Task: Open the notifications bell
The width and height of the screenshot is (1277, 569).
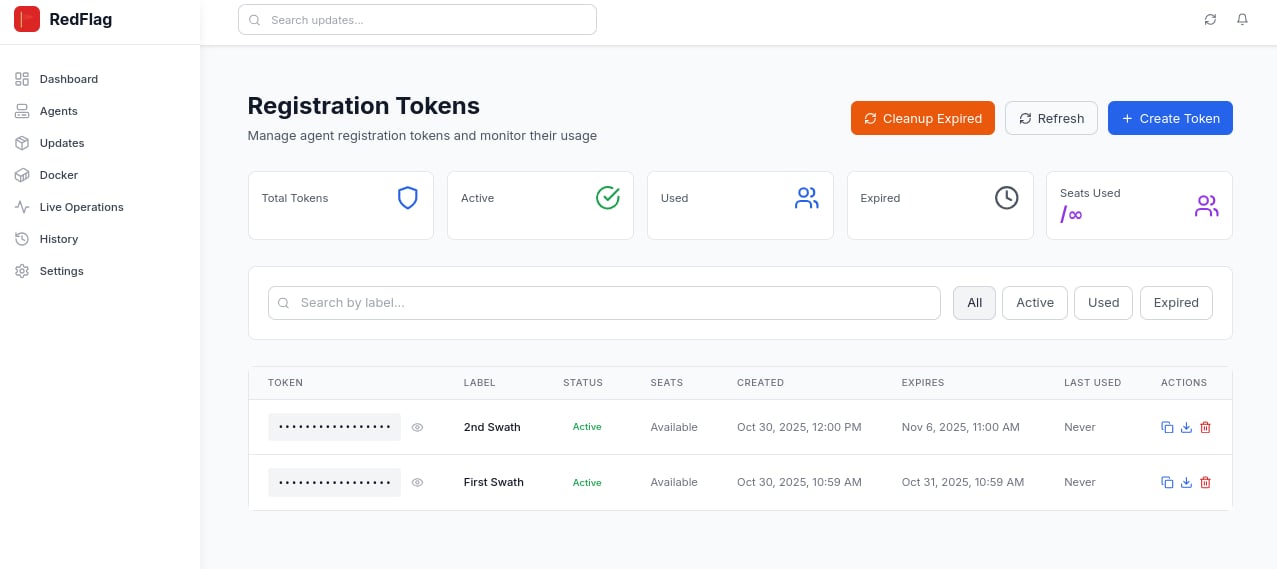Action: pos(1242,20)
